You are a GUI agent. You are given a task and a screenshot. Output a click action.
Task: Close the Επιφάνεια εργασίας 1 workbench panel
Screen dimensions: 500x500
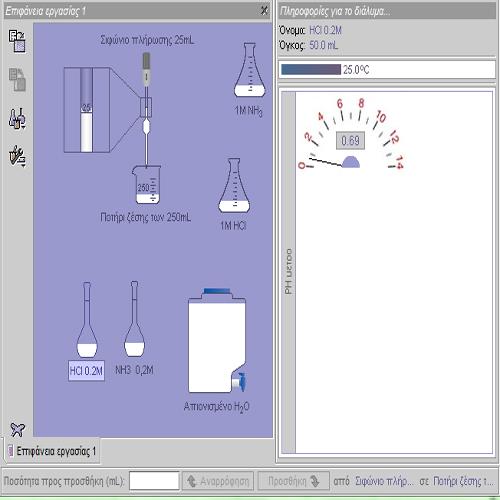tap(264, 11)
